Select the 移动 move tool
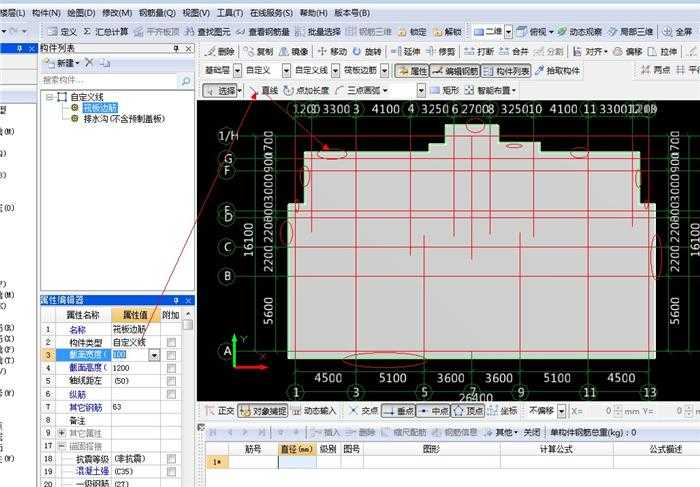The width and height of the screenshot is (700, 487). [x=332, y=52]
